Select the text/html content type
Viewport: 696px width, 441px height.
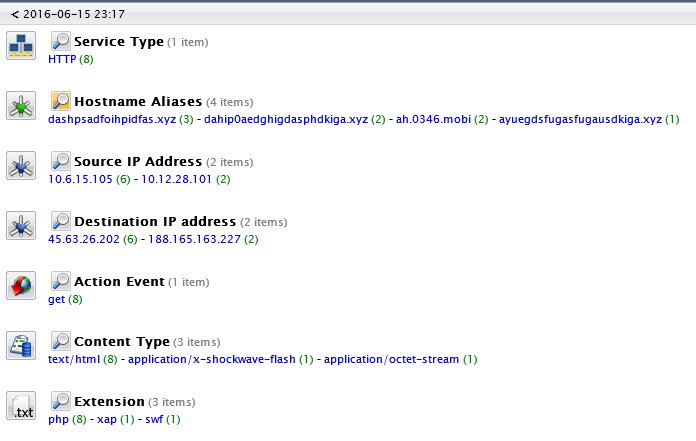pyautogui.click(x=74, y=359)
